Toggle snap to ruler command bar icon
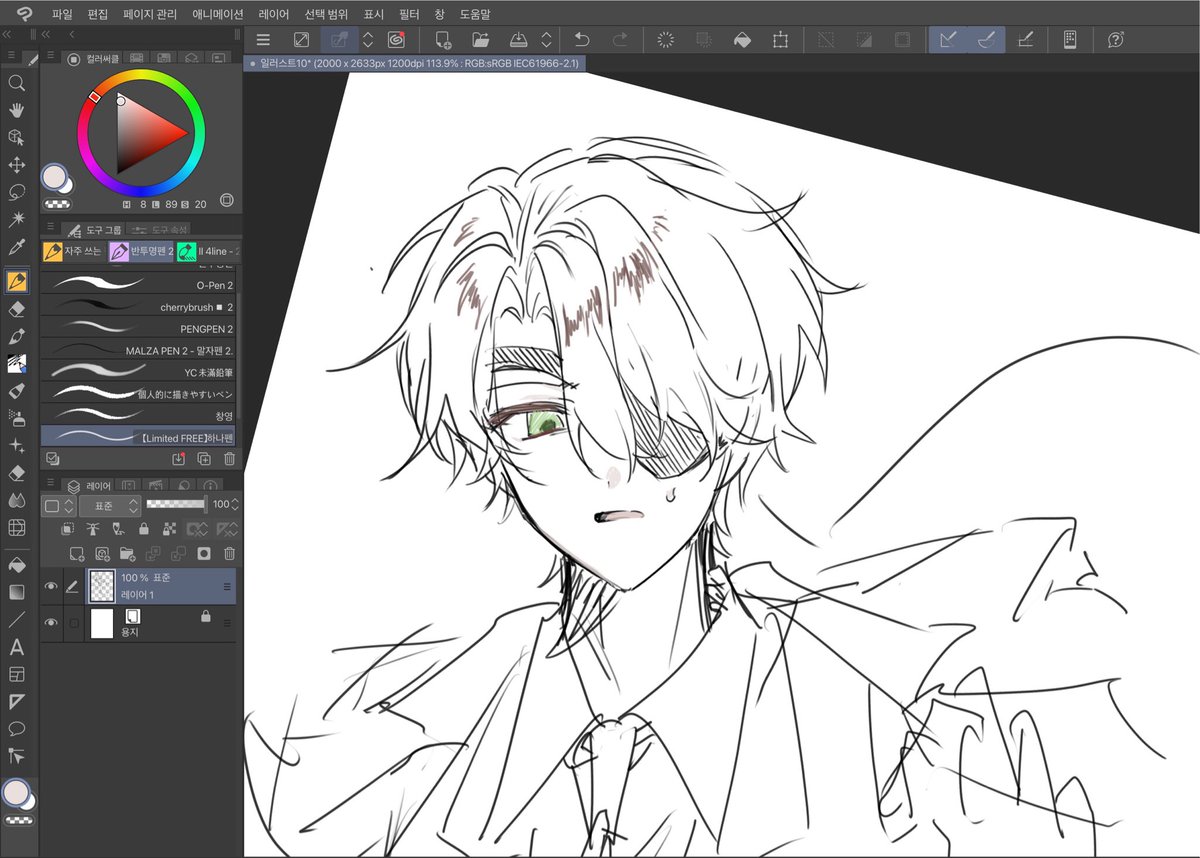 tap(949, 40)
